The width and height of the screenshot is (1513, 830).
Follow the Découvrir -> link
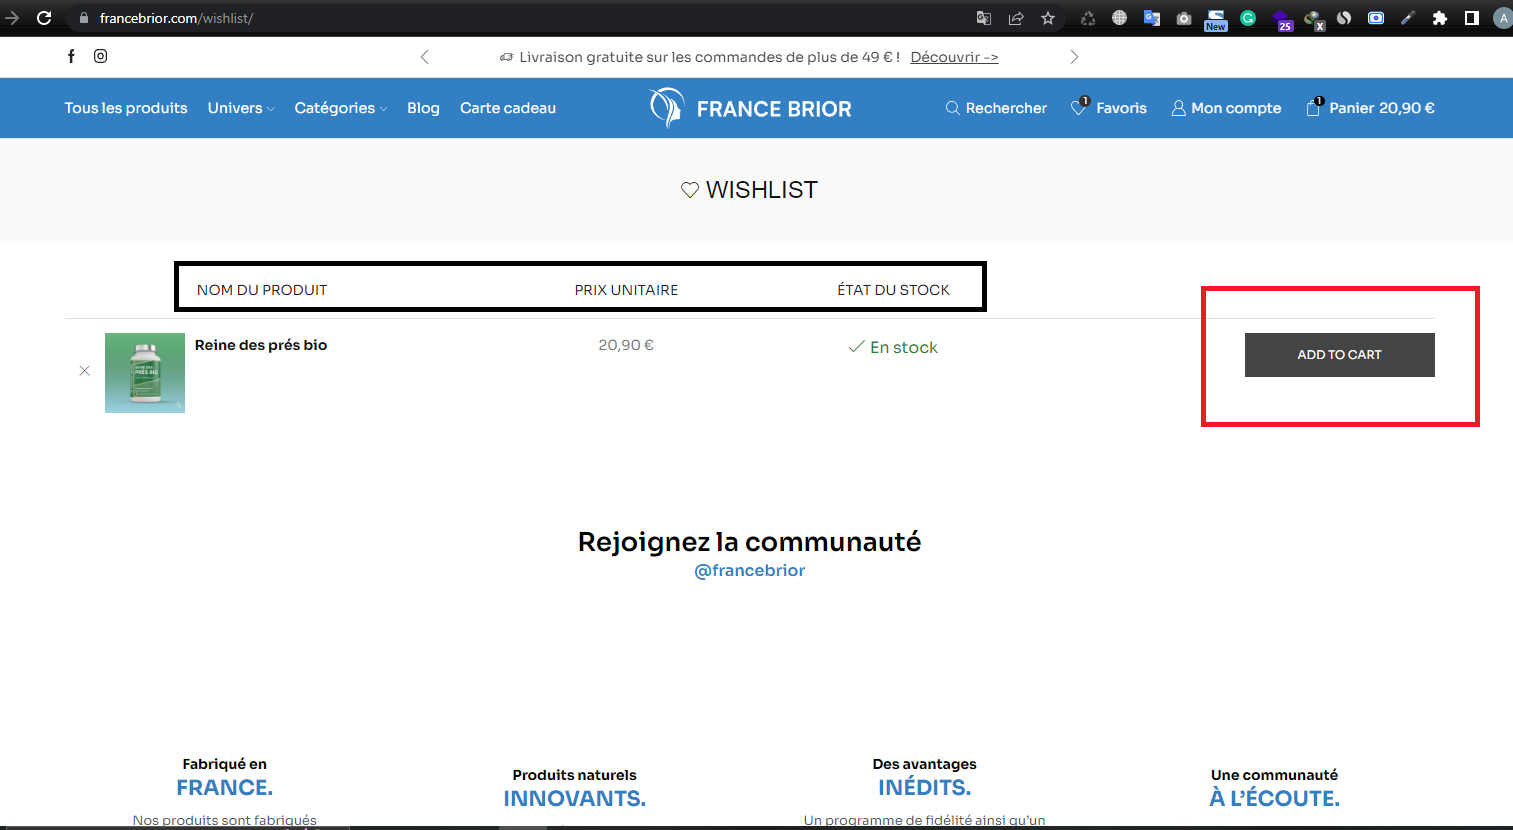(954, 57)
